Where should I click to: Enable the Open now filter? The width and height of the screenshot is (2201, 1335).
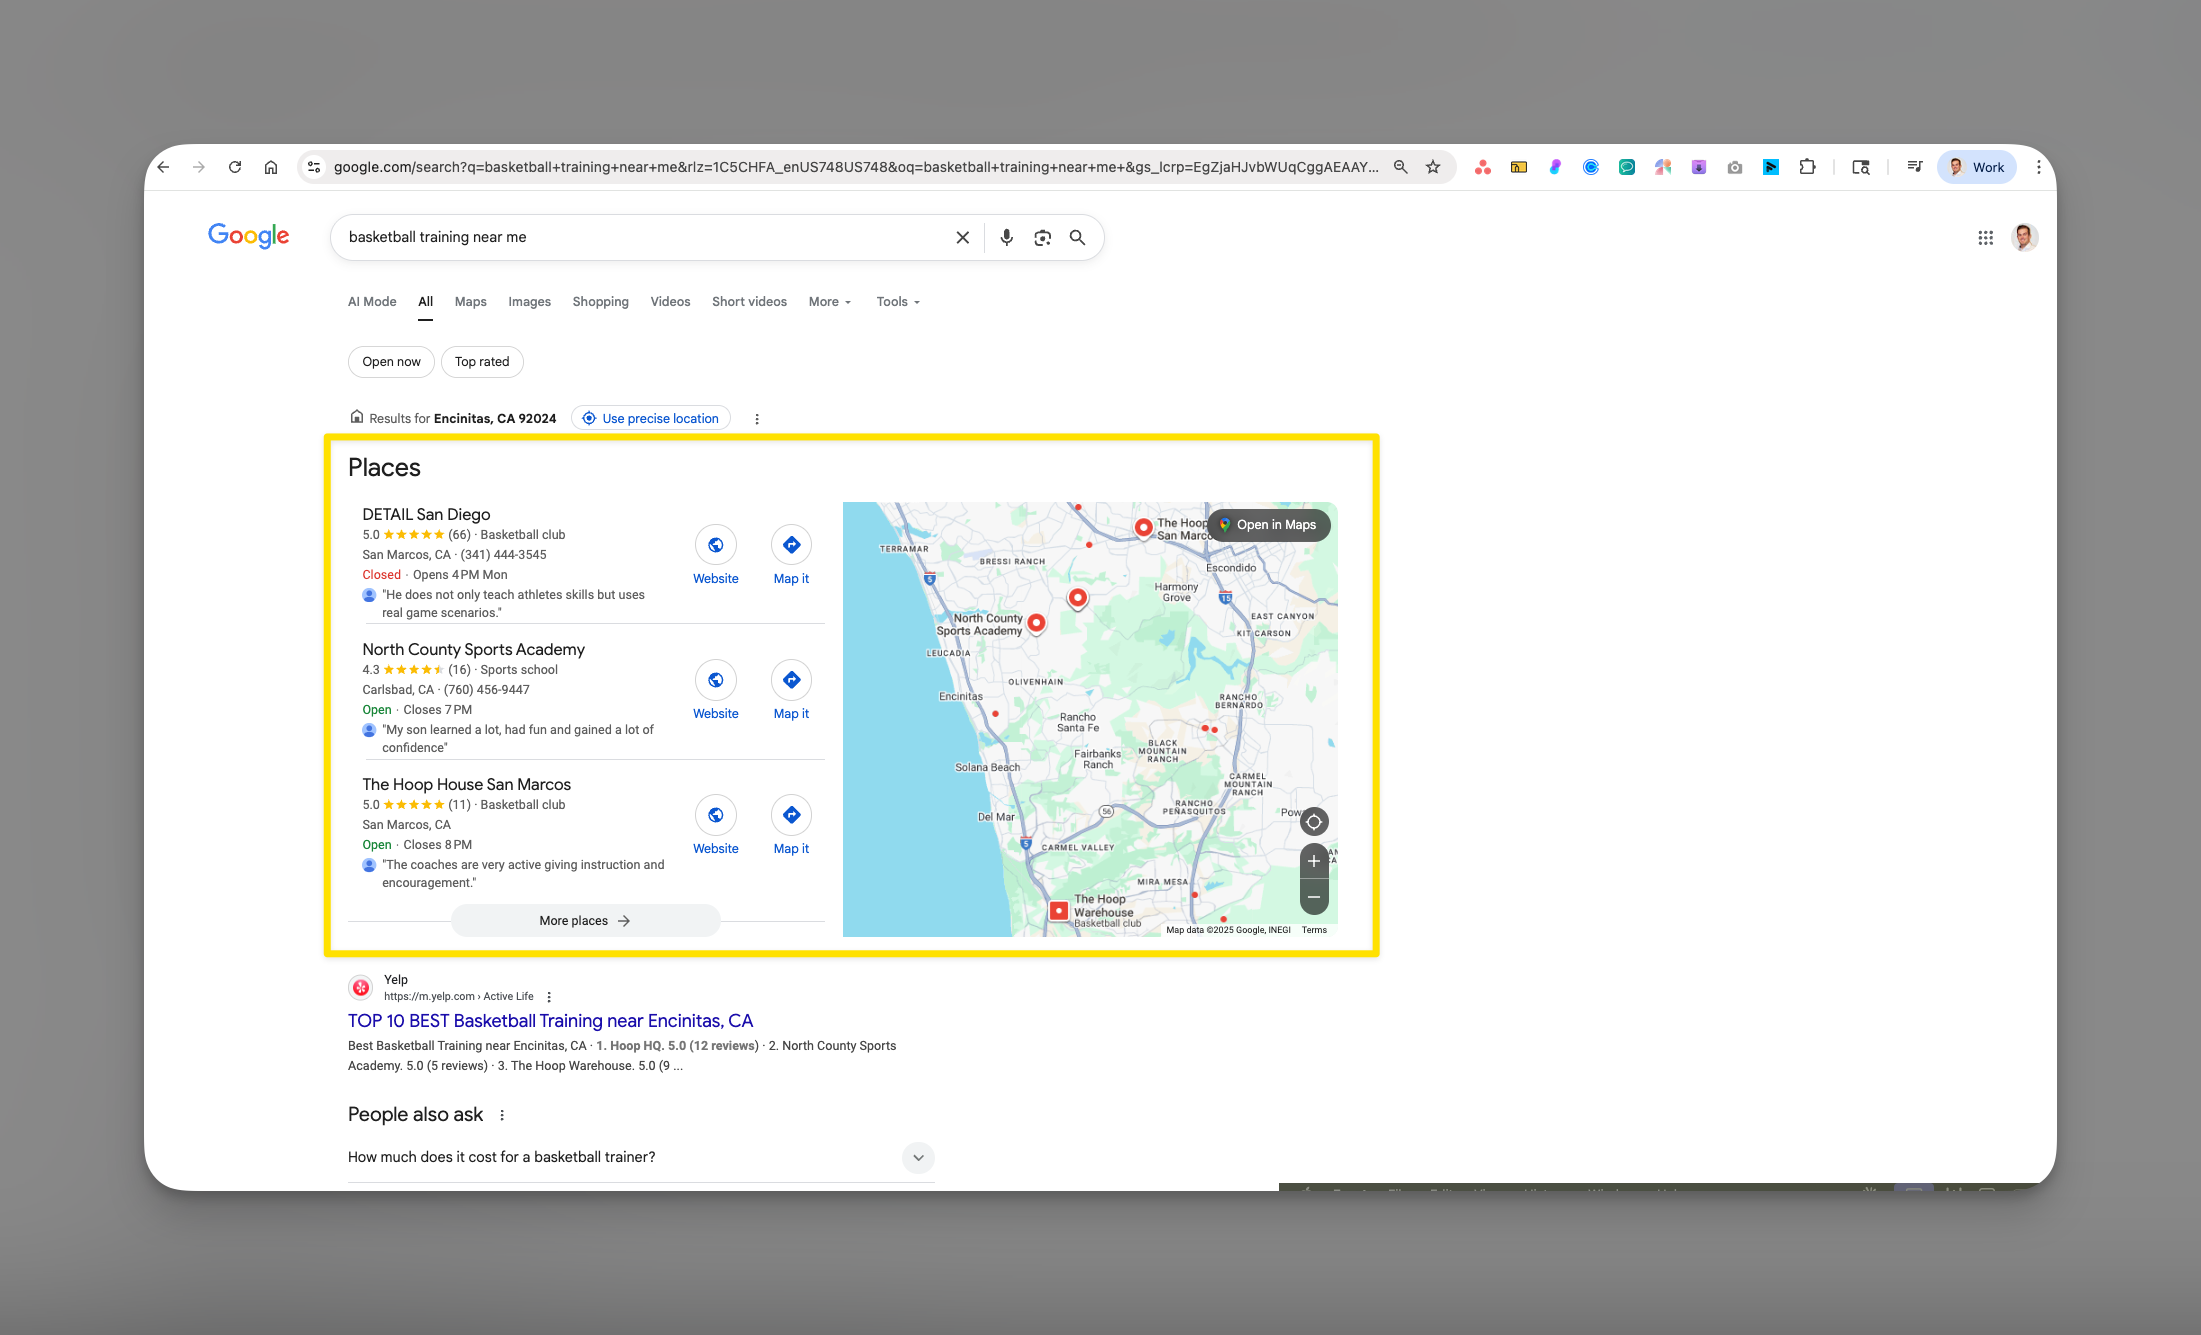coord(390,361)
